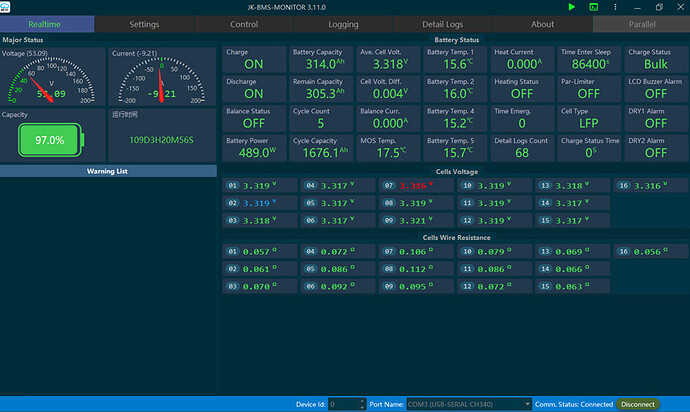Click the Charge ON status indicator

coord(254,64)
